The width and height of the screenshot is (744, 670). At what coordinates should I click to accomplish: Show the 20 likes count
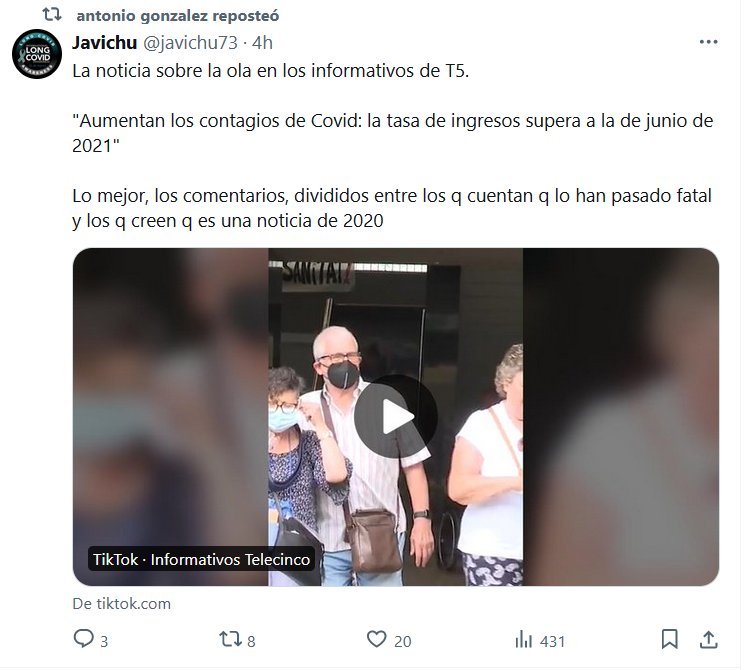click(402, 642)
